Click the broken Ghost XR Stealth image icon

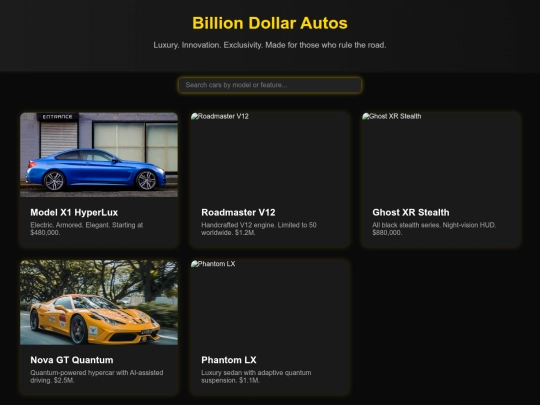(365, 116)
